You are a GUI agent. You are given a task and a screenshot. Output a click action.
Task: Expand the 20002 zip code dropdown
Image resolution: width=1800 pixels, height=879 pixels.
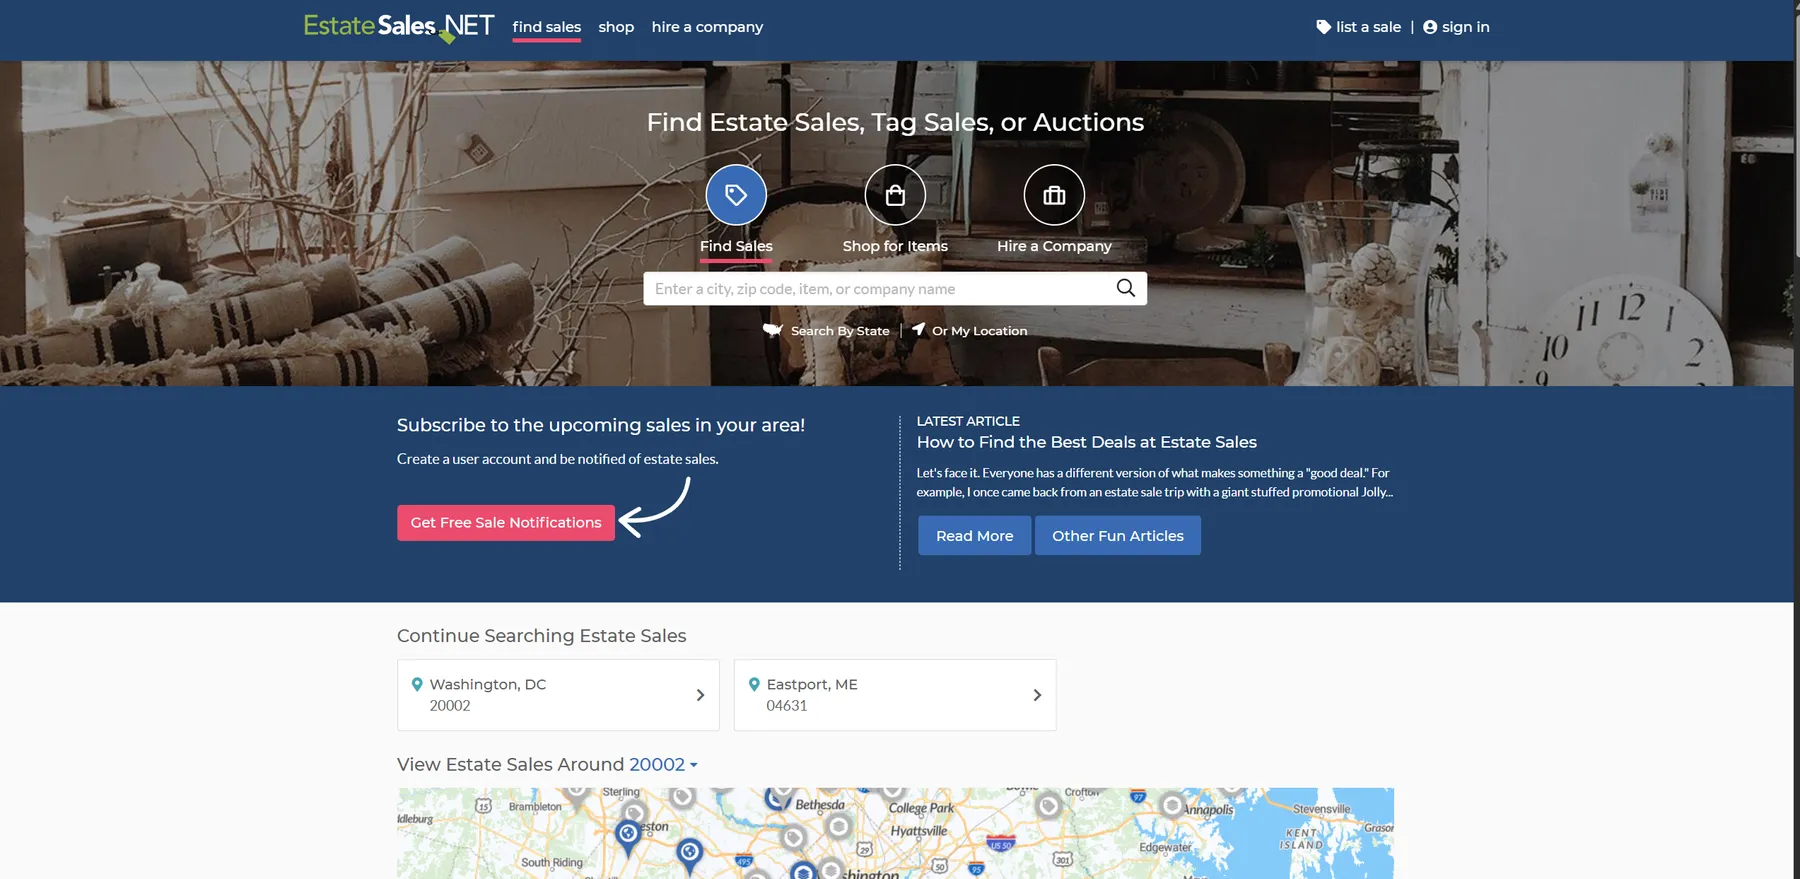point(663,765)
